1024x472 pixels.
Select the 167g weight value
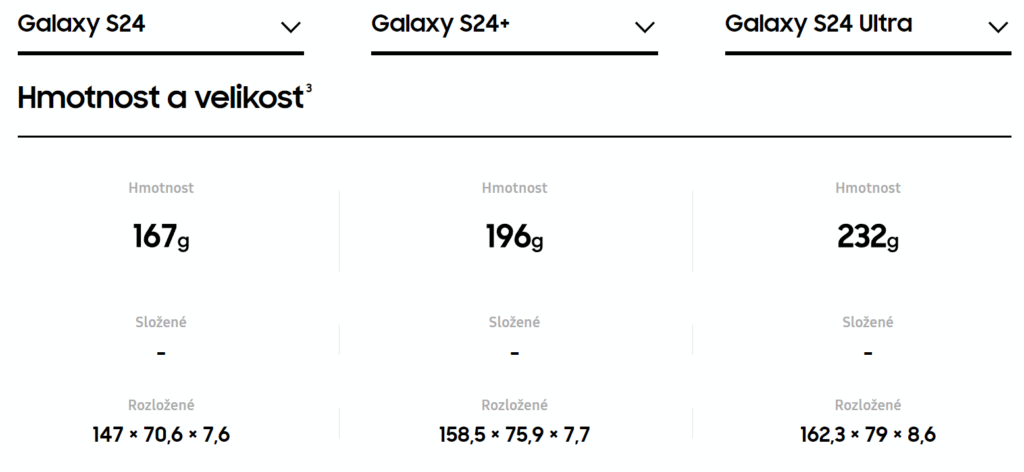point(161,236)
